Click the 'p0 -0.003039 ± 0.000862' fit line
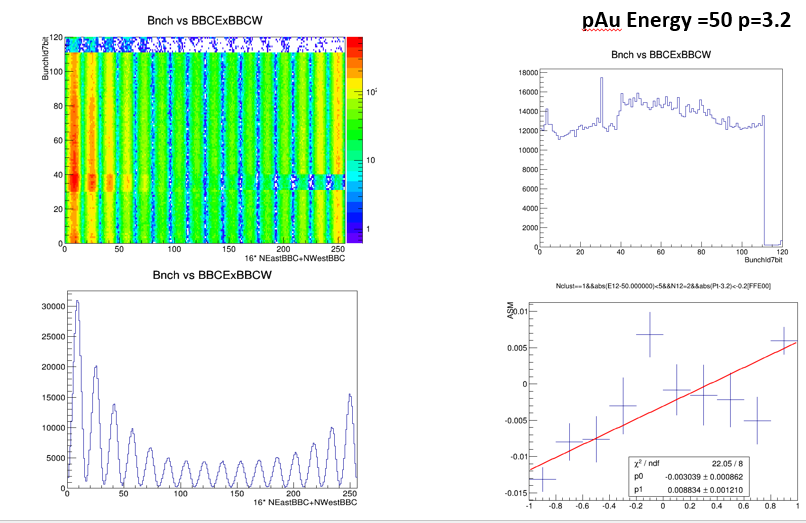Image resolution: width=806 pixels, height=523 pixels. point(688,477)
